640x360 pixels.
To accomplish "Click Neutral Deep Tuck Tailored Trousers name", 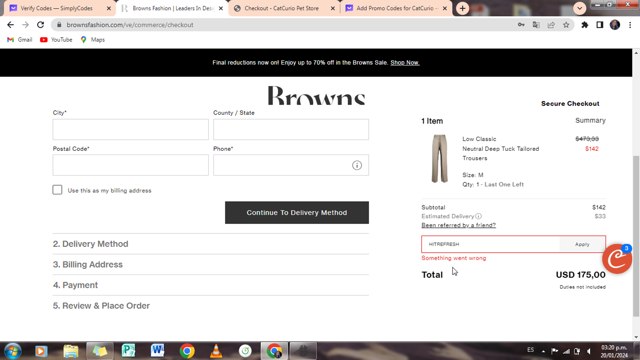I will (x=500, y=153).
